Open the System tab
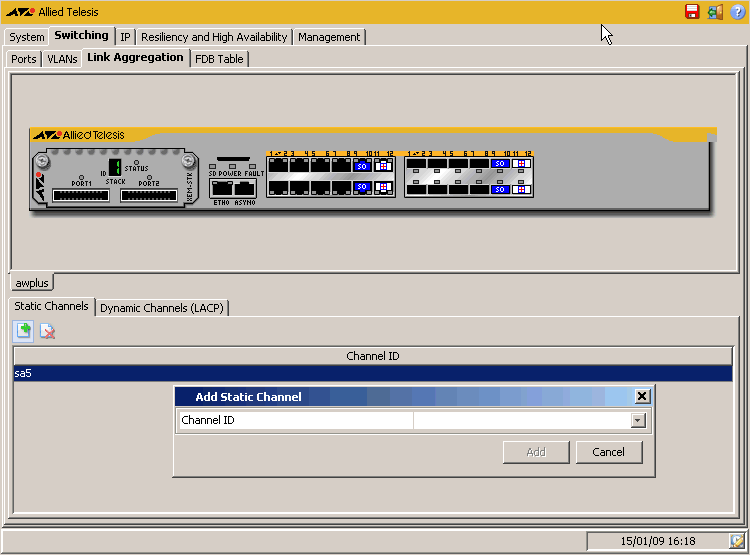Viewport: 750px width, 555px height. point(27,37)
